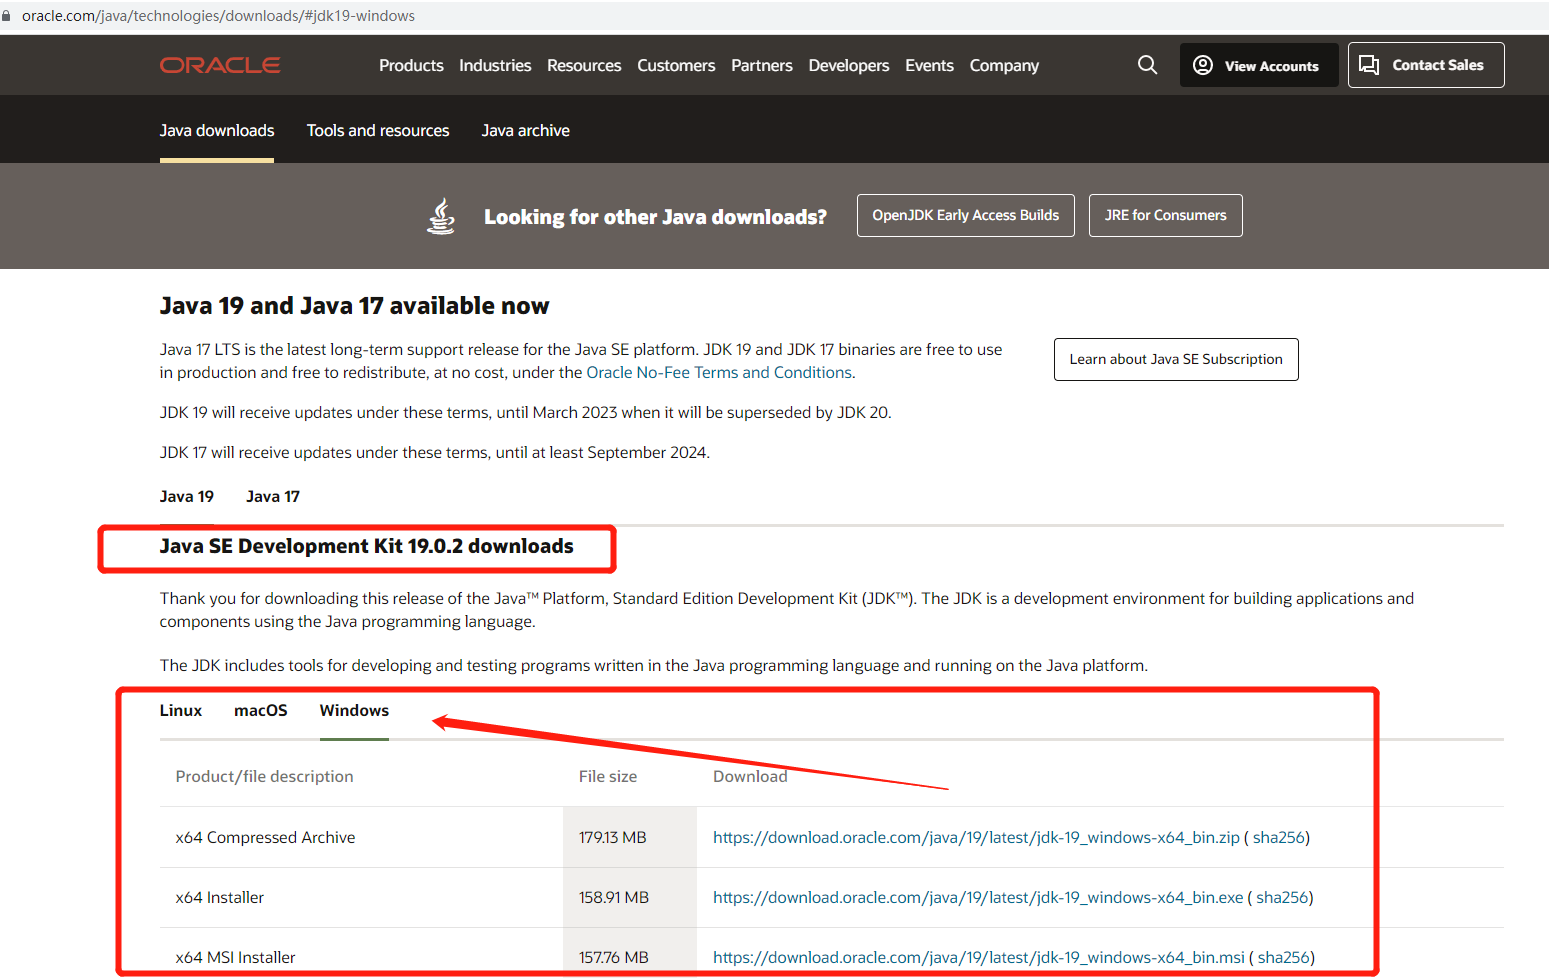Click the 'Download' column header
Viewport: 1549px width, 978px height.
[x=750, y=776]
